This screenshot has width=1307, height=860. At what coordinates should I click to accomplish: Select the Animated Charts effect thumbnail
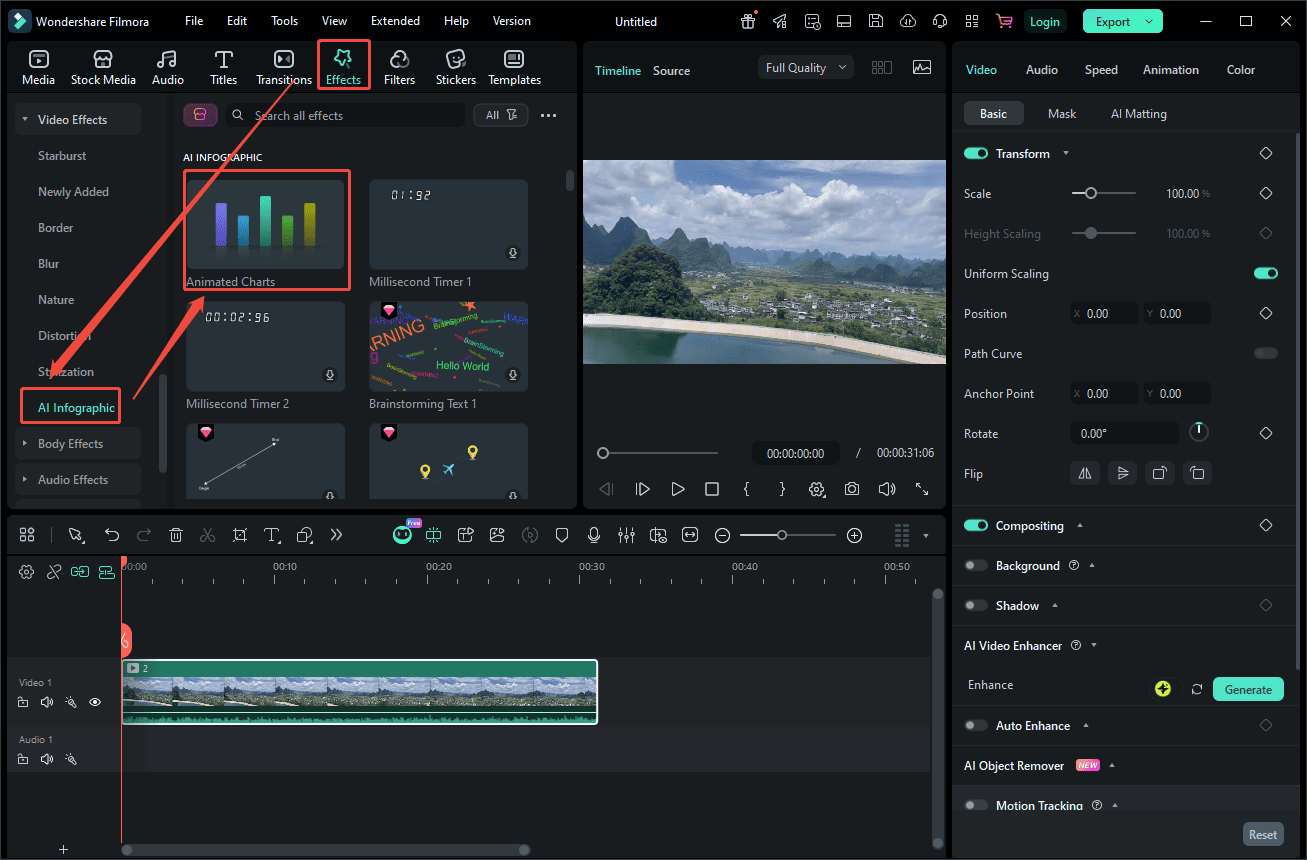coord(266,223)
